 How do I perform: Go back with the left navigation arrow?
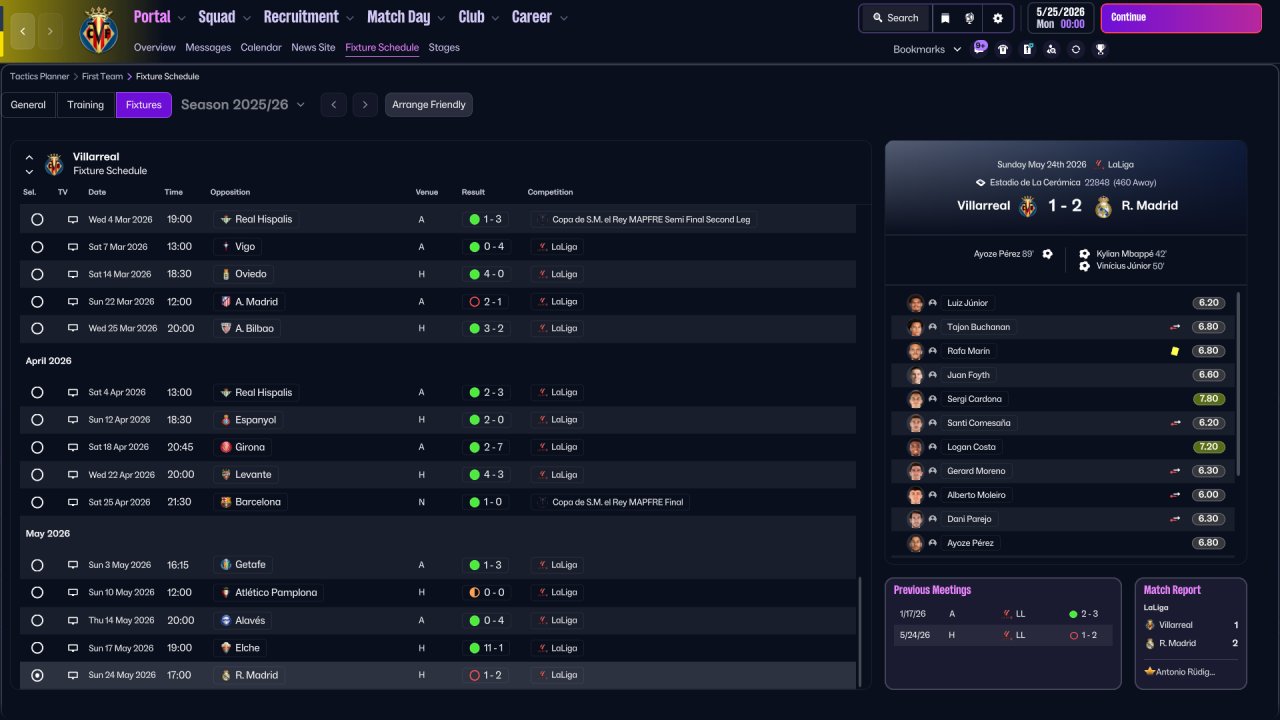click(23, 31)
